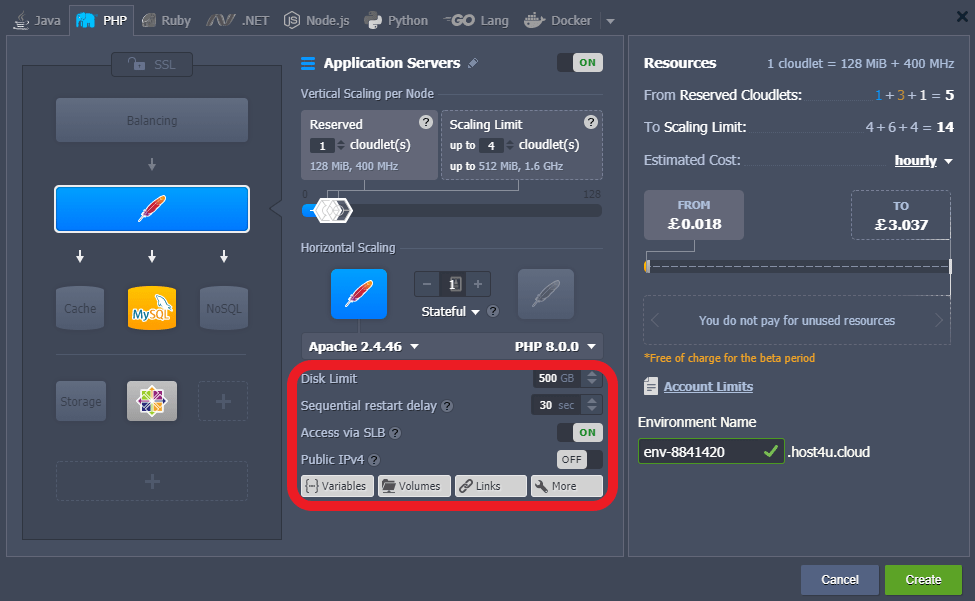Open the Account Limits link
The width and height of the screenshot is (975, 601).
(708, 387)
